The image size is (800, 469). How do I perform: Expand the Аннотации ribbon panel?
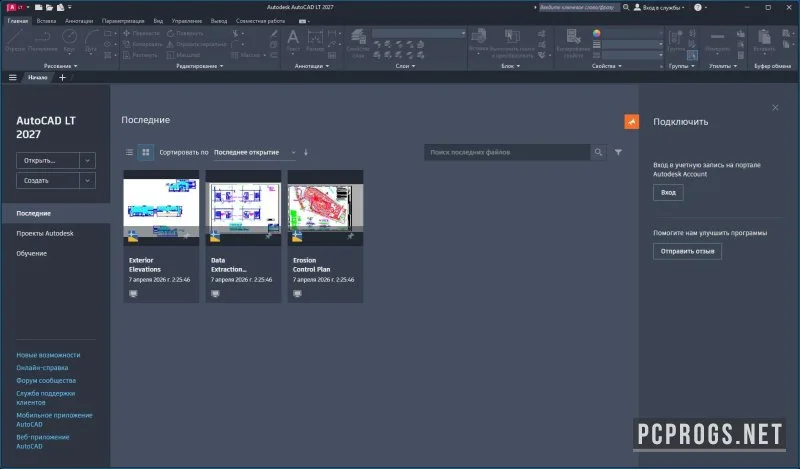312,66
